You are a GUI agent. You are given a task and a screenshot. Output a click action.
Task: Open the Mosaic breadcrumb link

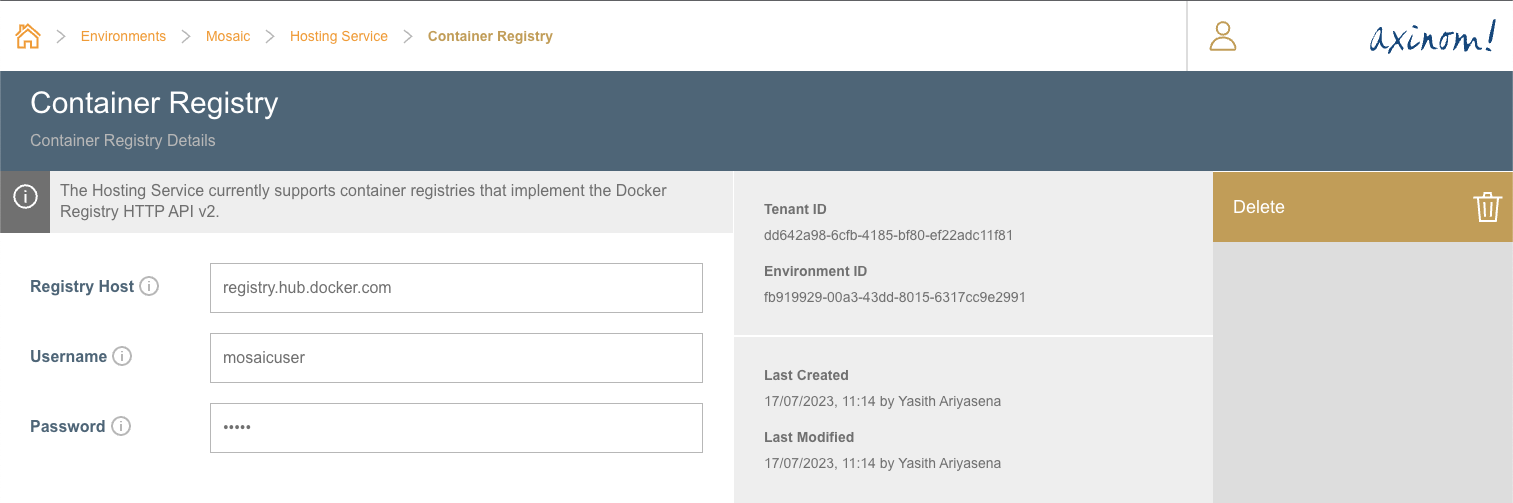pyautogui.click(x=228, y=36)
